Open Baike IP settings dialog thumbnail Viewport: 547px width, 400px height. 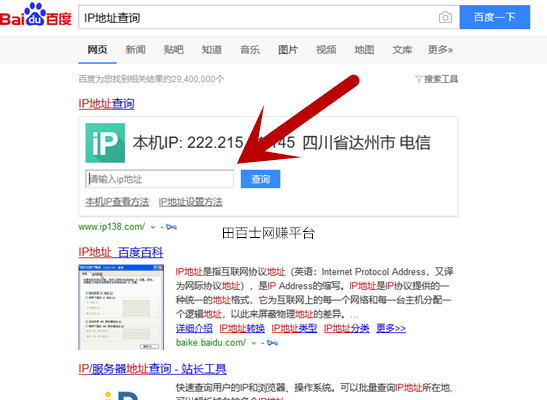click(x=121, y=307)
